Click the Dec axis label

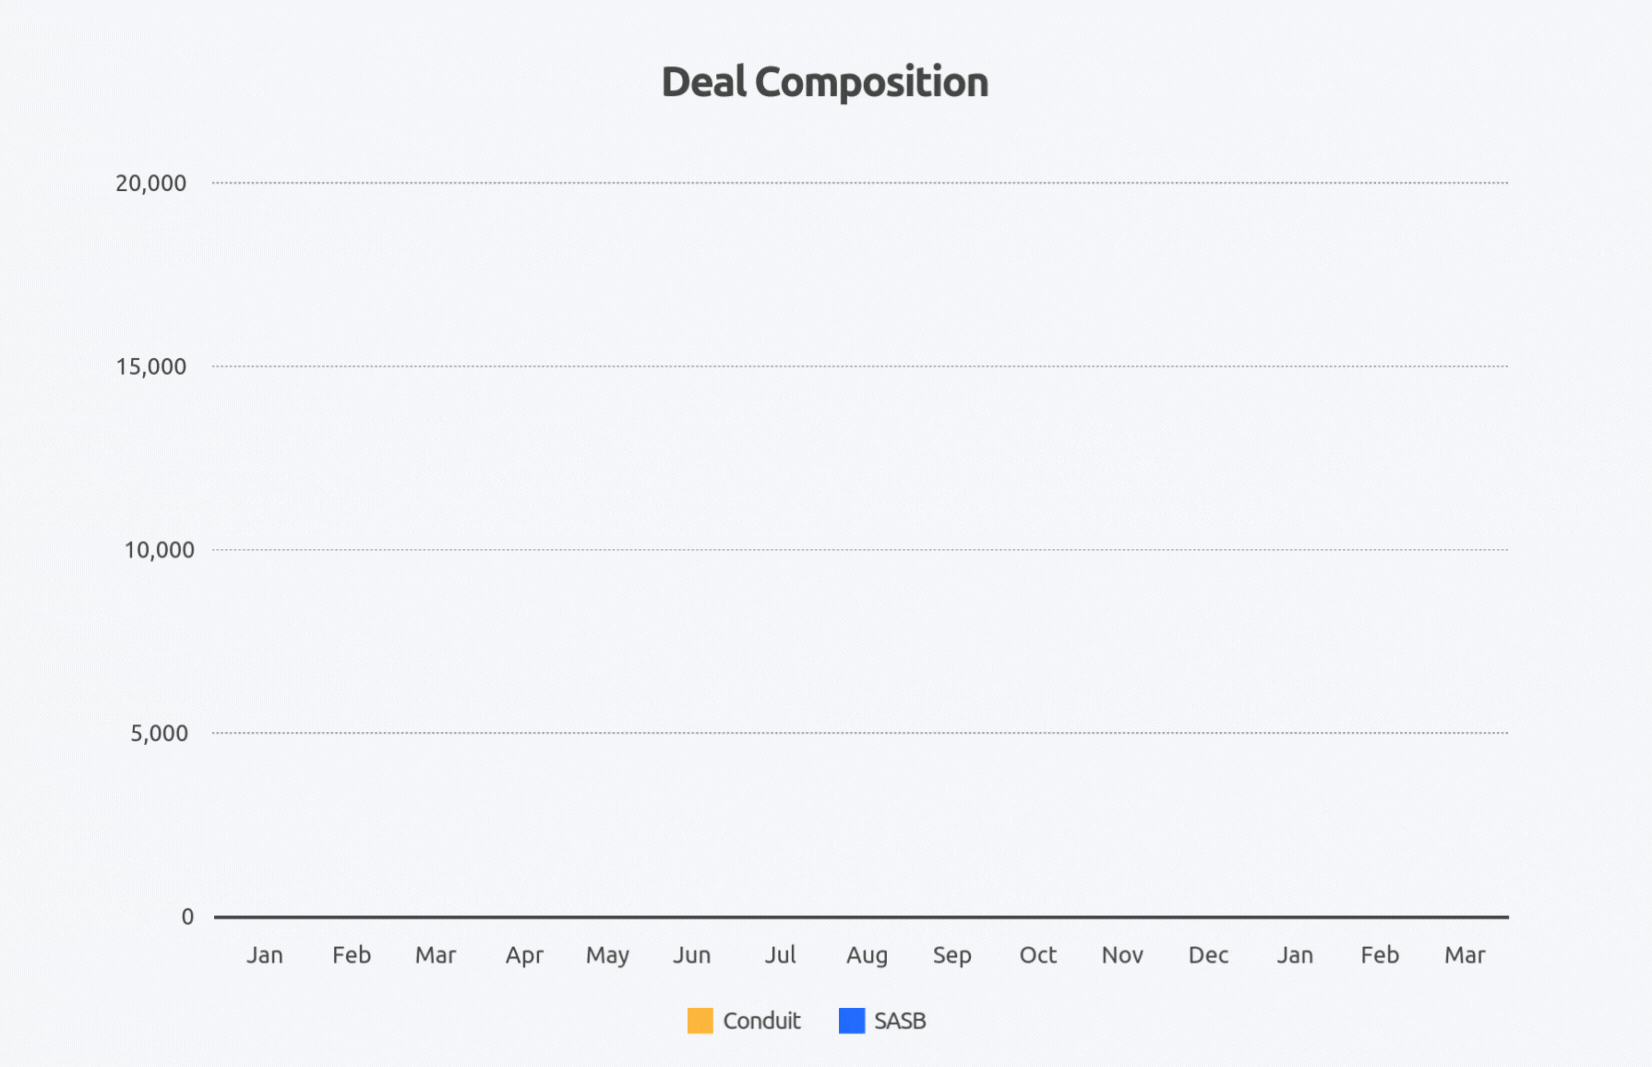(x=1208, y=955)
